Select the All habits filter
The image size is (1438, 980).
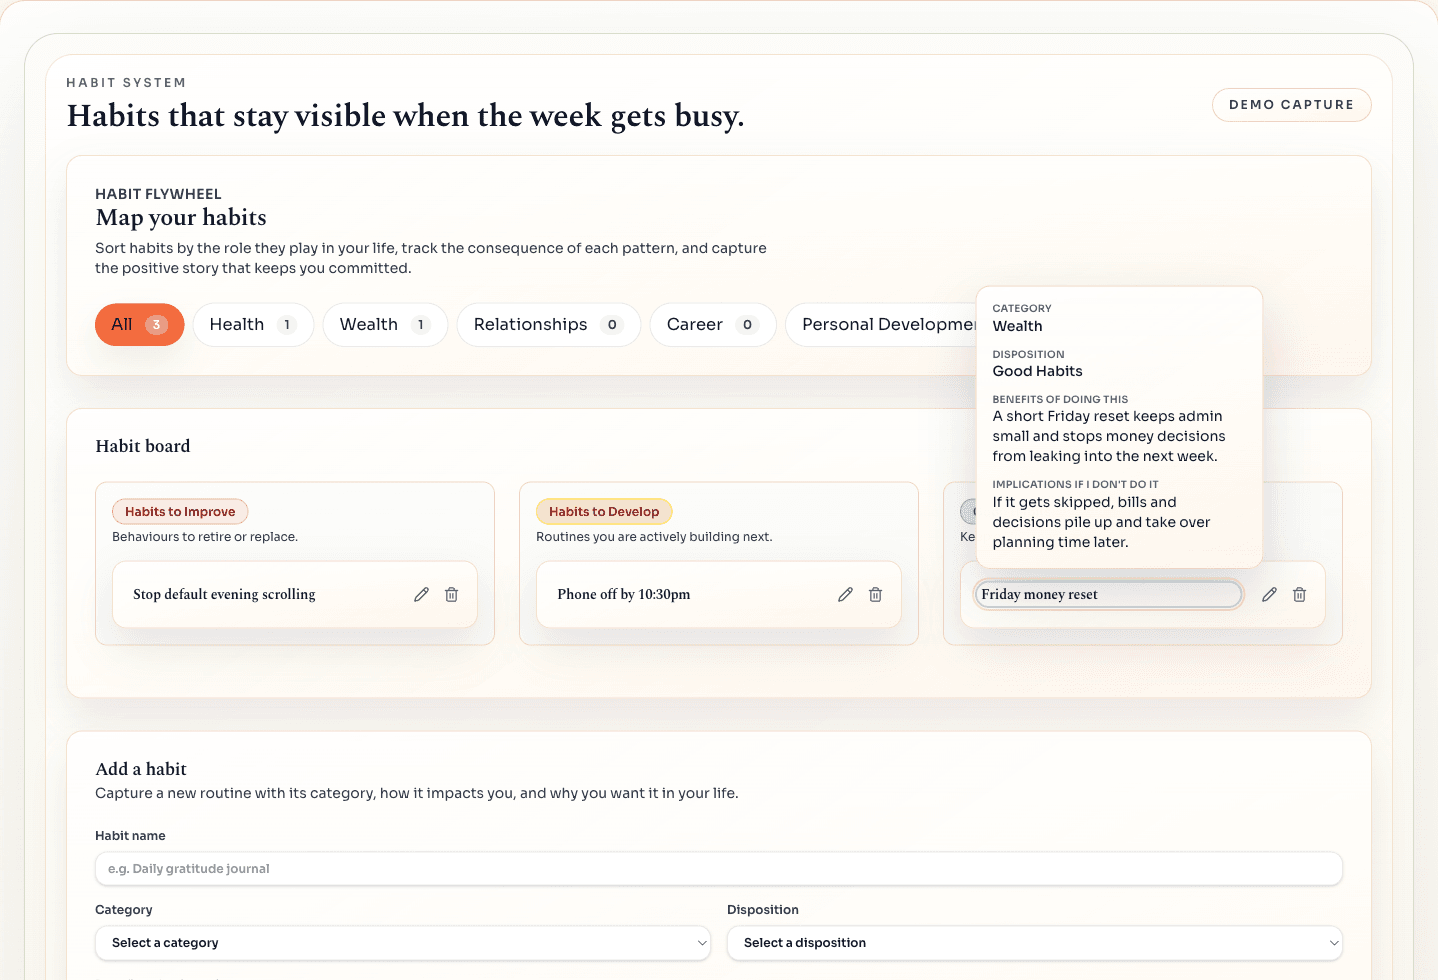pos(139,324)
